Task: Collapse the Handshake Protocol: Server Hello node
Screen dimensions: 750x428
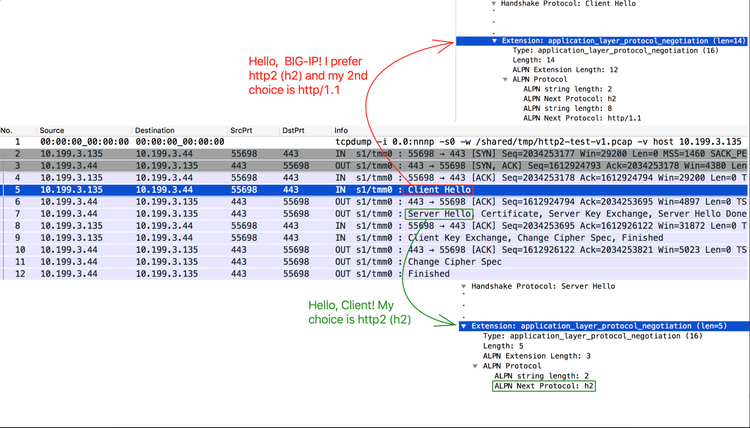Action: coord(465,287)
